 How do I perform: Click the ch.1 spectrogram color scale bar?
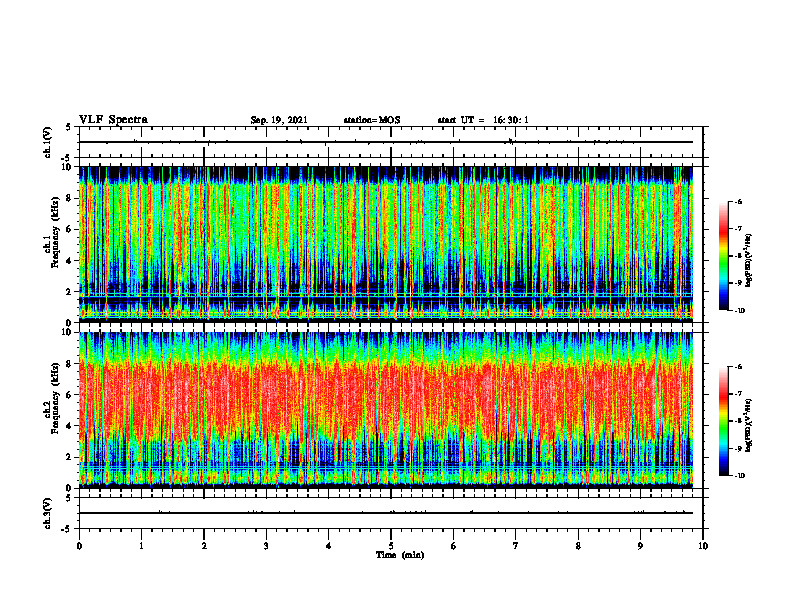click(724, 256)
